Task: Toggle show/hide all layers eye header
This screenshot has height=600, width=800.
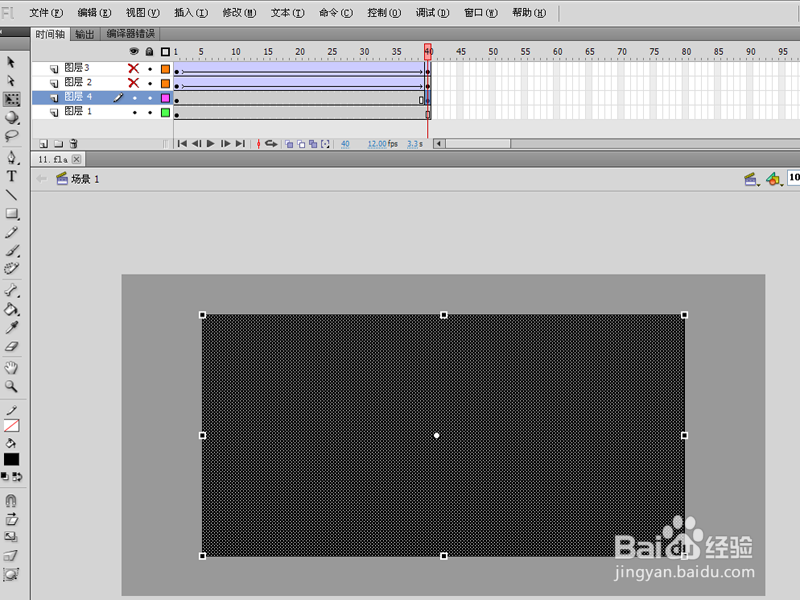Action: coord(134,52)
